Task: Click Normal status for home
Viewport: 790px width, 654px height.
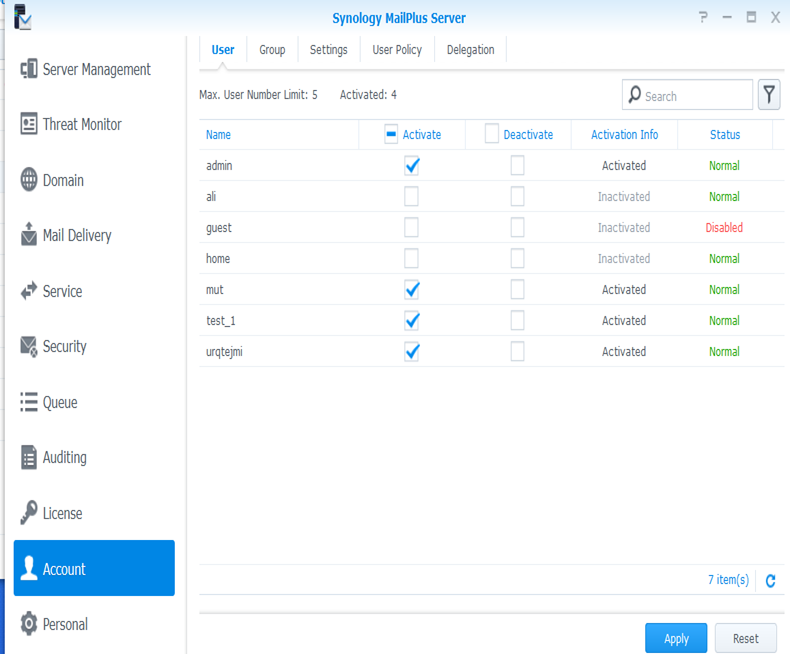Action: click(725, 258)
